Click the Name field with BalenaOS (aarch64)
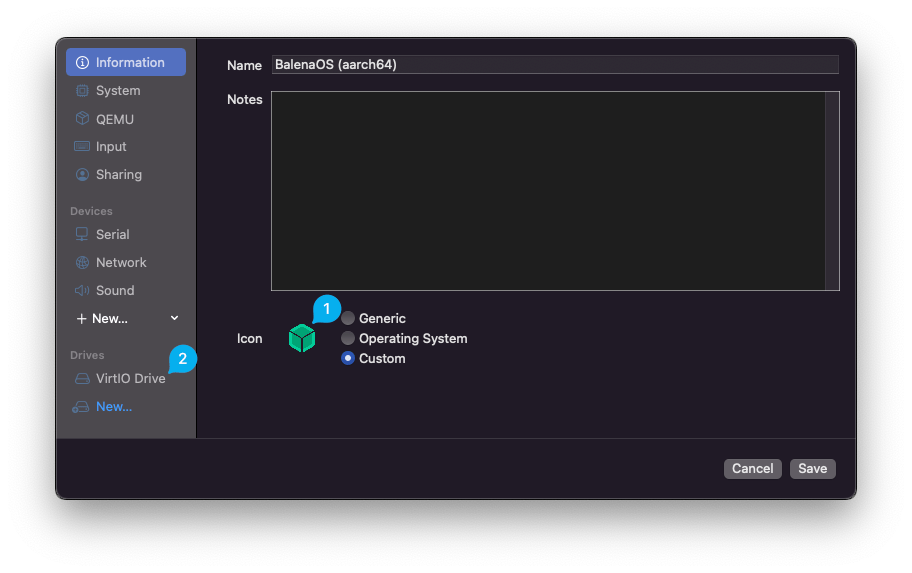The height and width of the screenshot is (573, 912). [555, 65]
